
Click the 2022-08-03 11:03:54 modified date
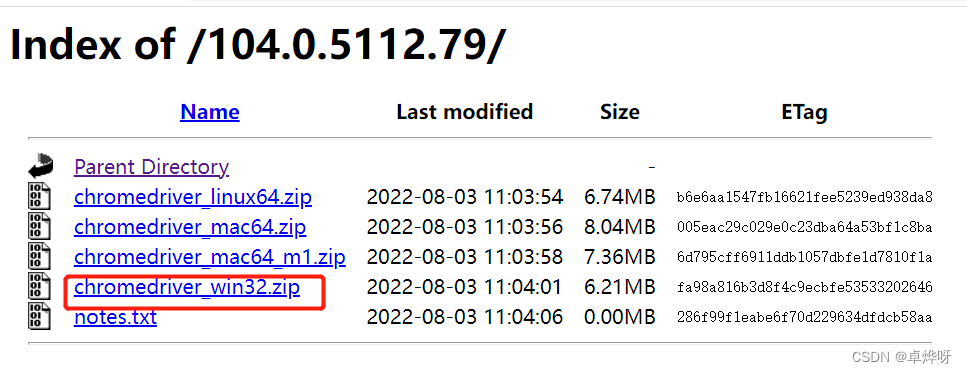(464, 197)
